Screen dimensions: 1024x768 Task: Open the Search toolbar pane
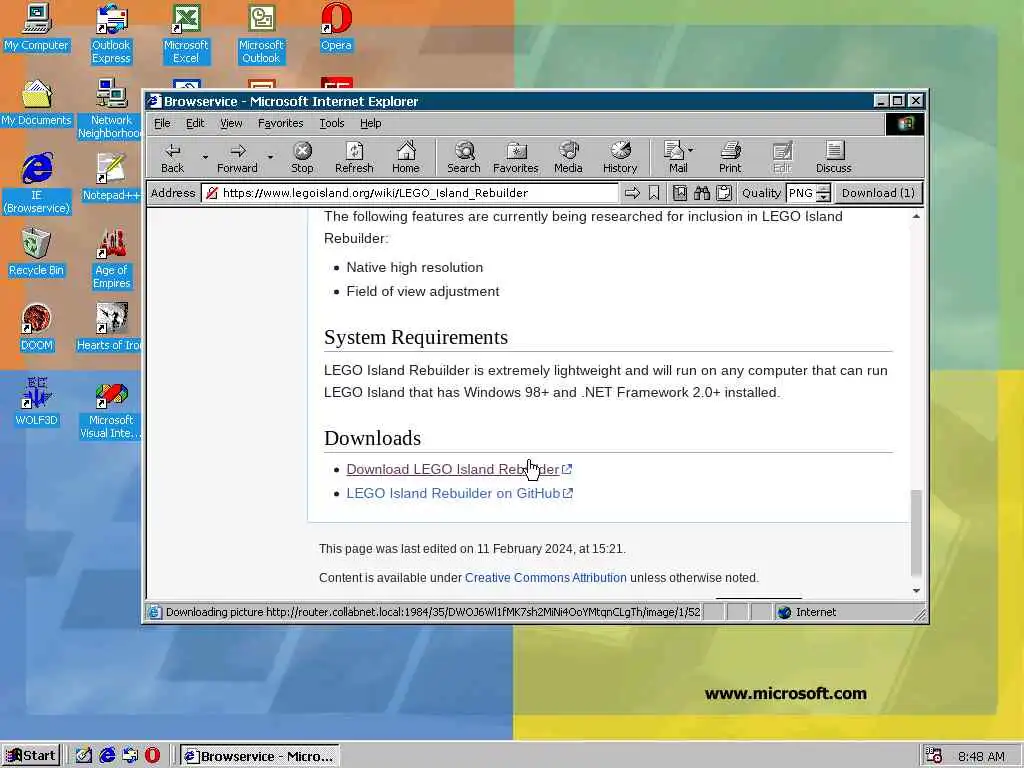(x=464, y=158)
